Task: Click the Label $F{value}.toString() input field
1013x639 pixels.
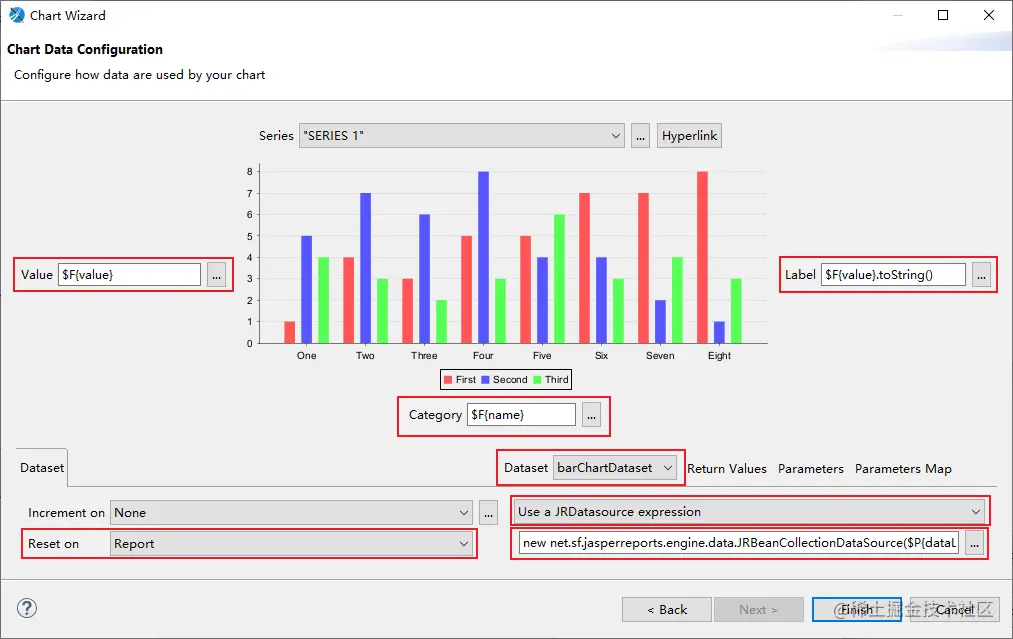Action: 893,275
